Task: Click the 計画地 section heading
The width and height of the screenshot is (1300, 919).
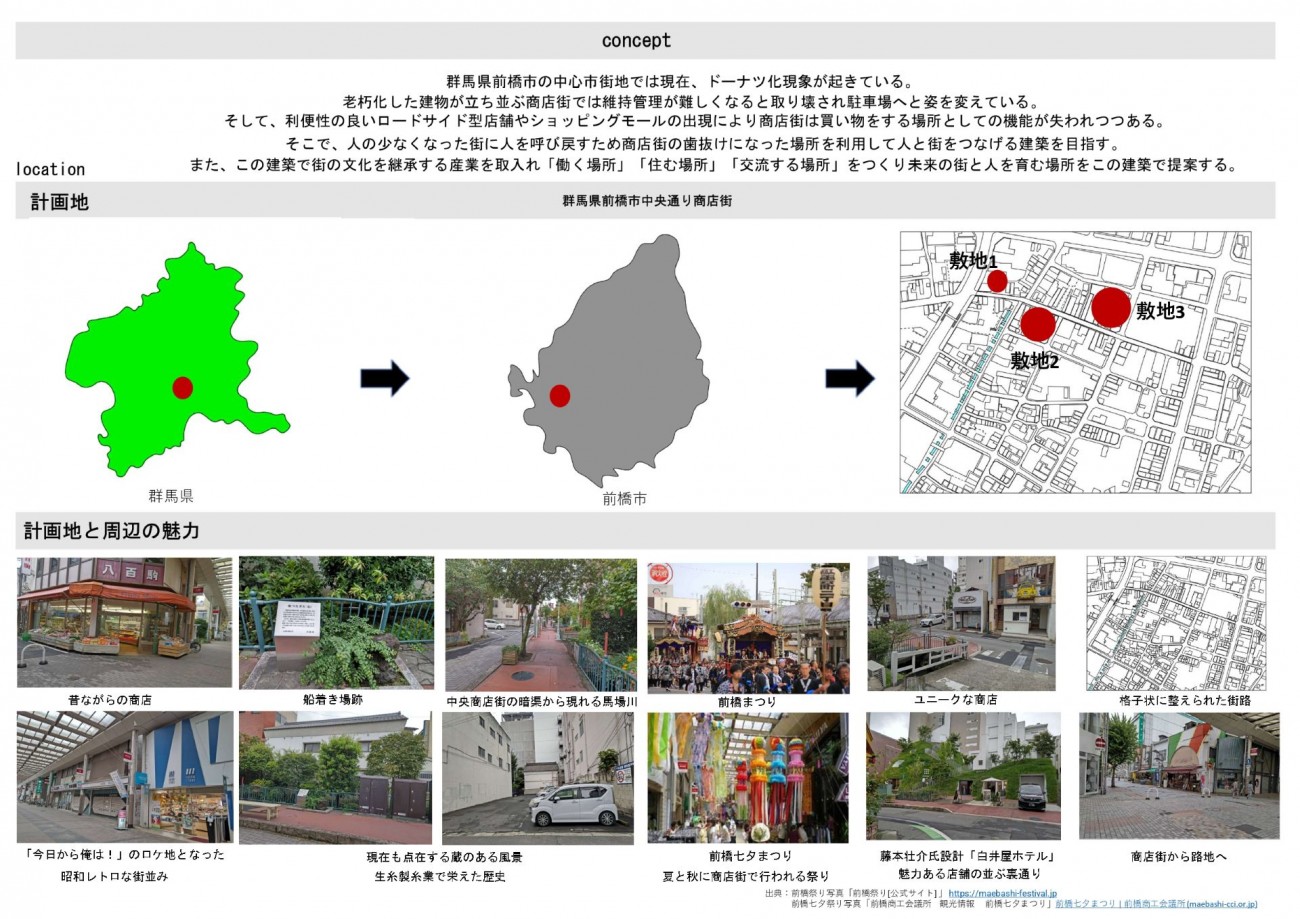Action: tap(60, 202)
